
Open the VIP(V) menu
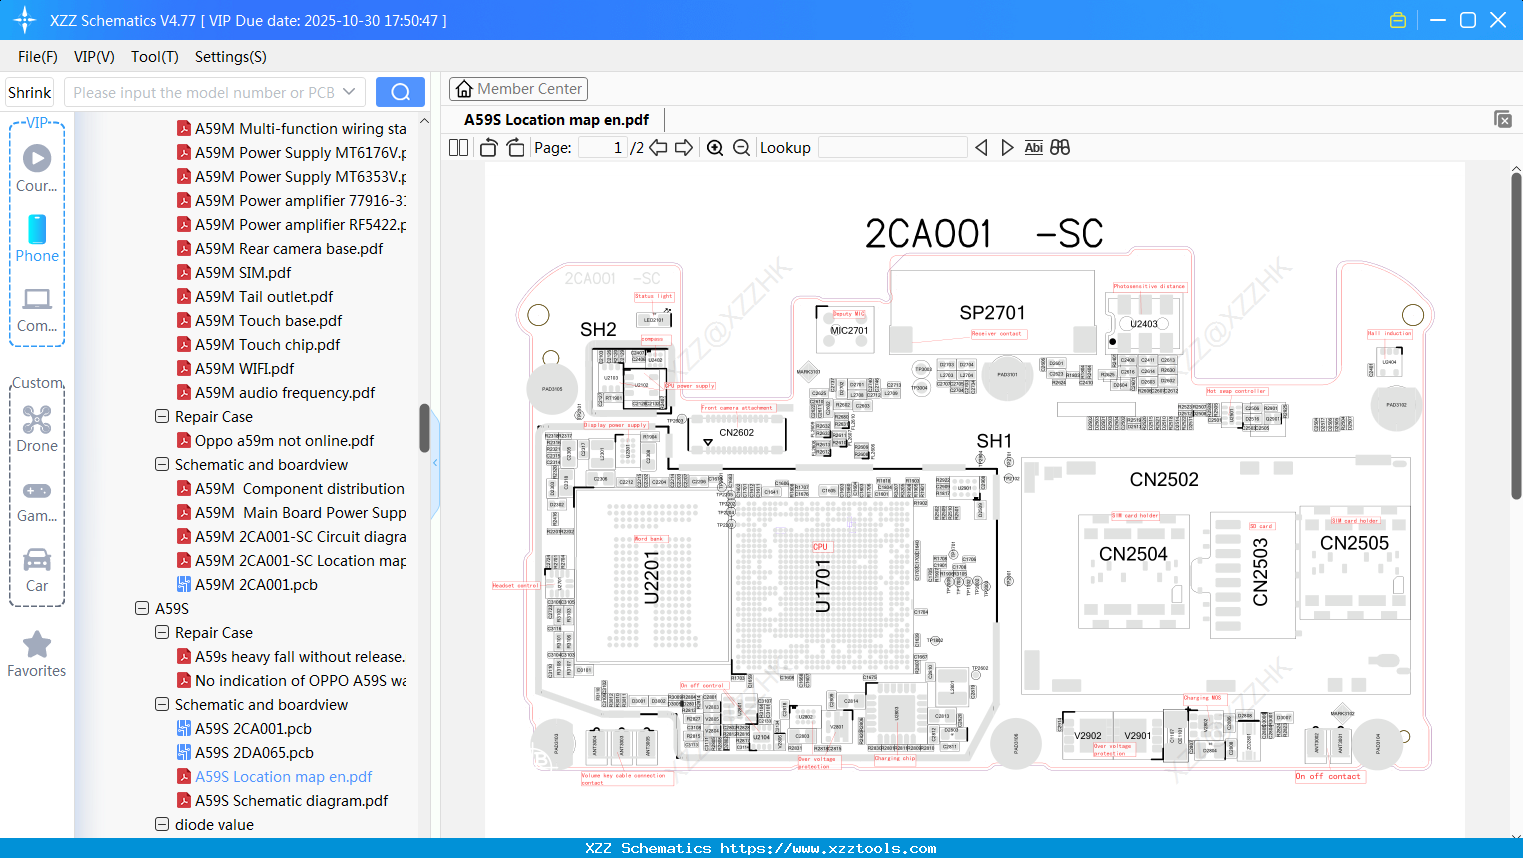coord(94,57)
